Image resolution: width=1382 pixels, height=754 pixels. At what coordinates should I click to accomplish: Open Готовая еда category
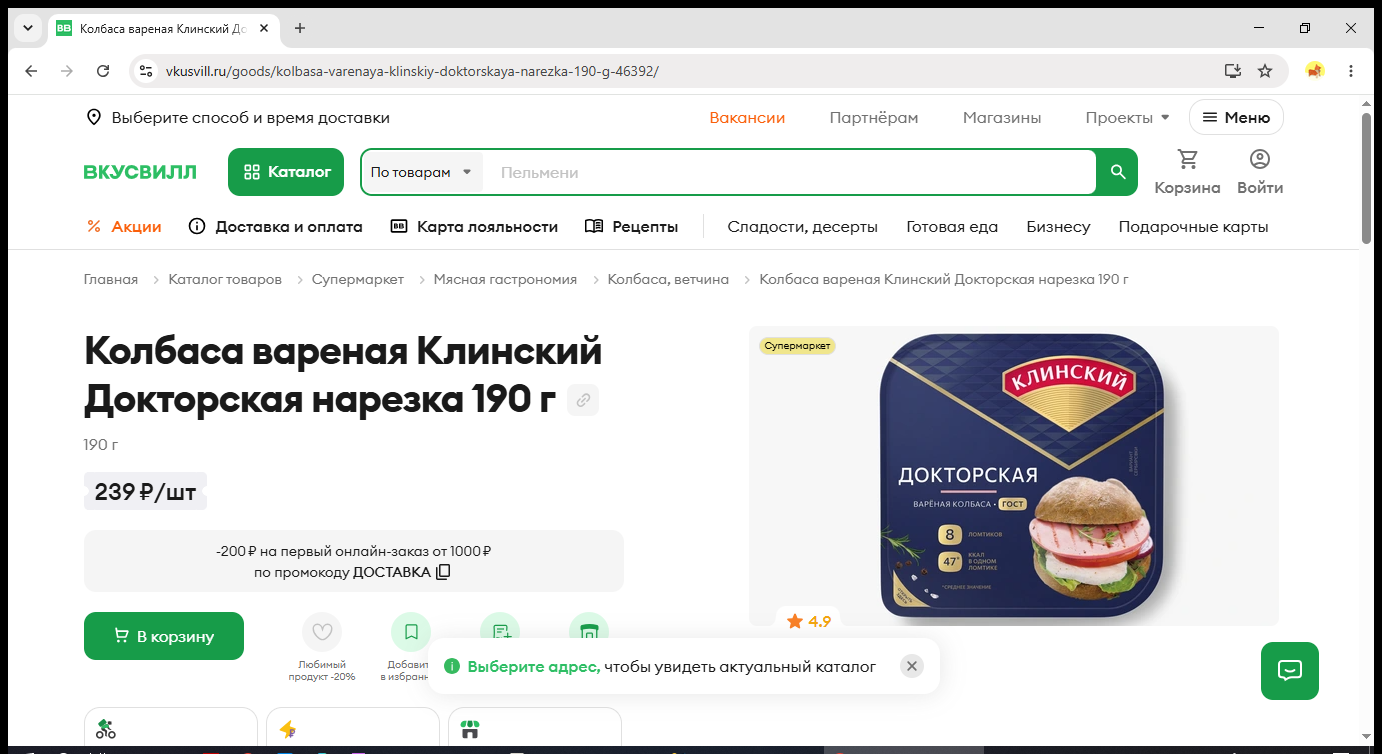tap(952, 227)
